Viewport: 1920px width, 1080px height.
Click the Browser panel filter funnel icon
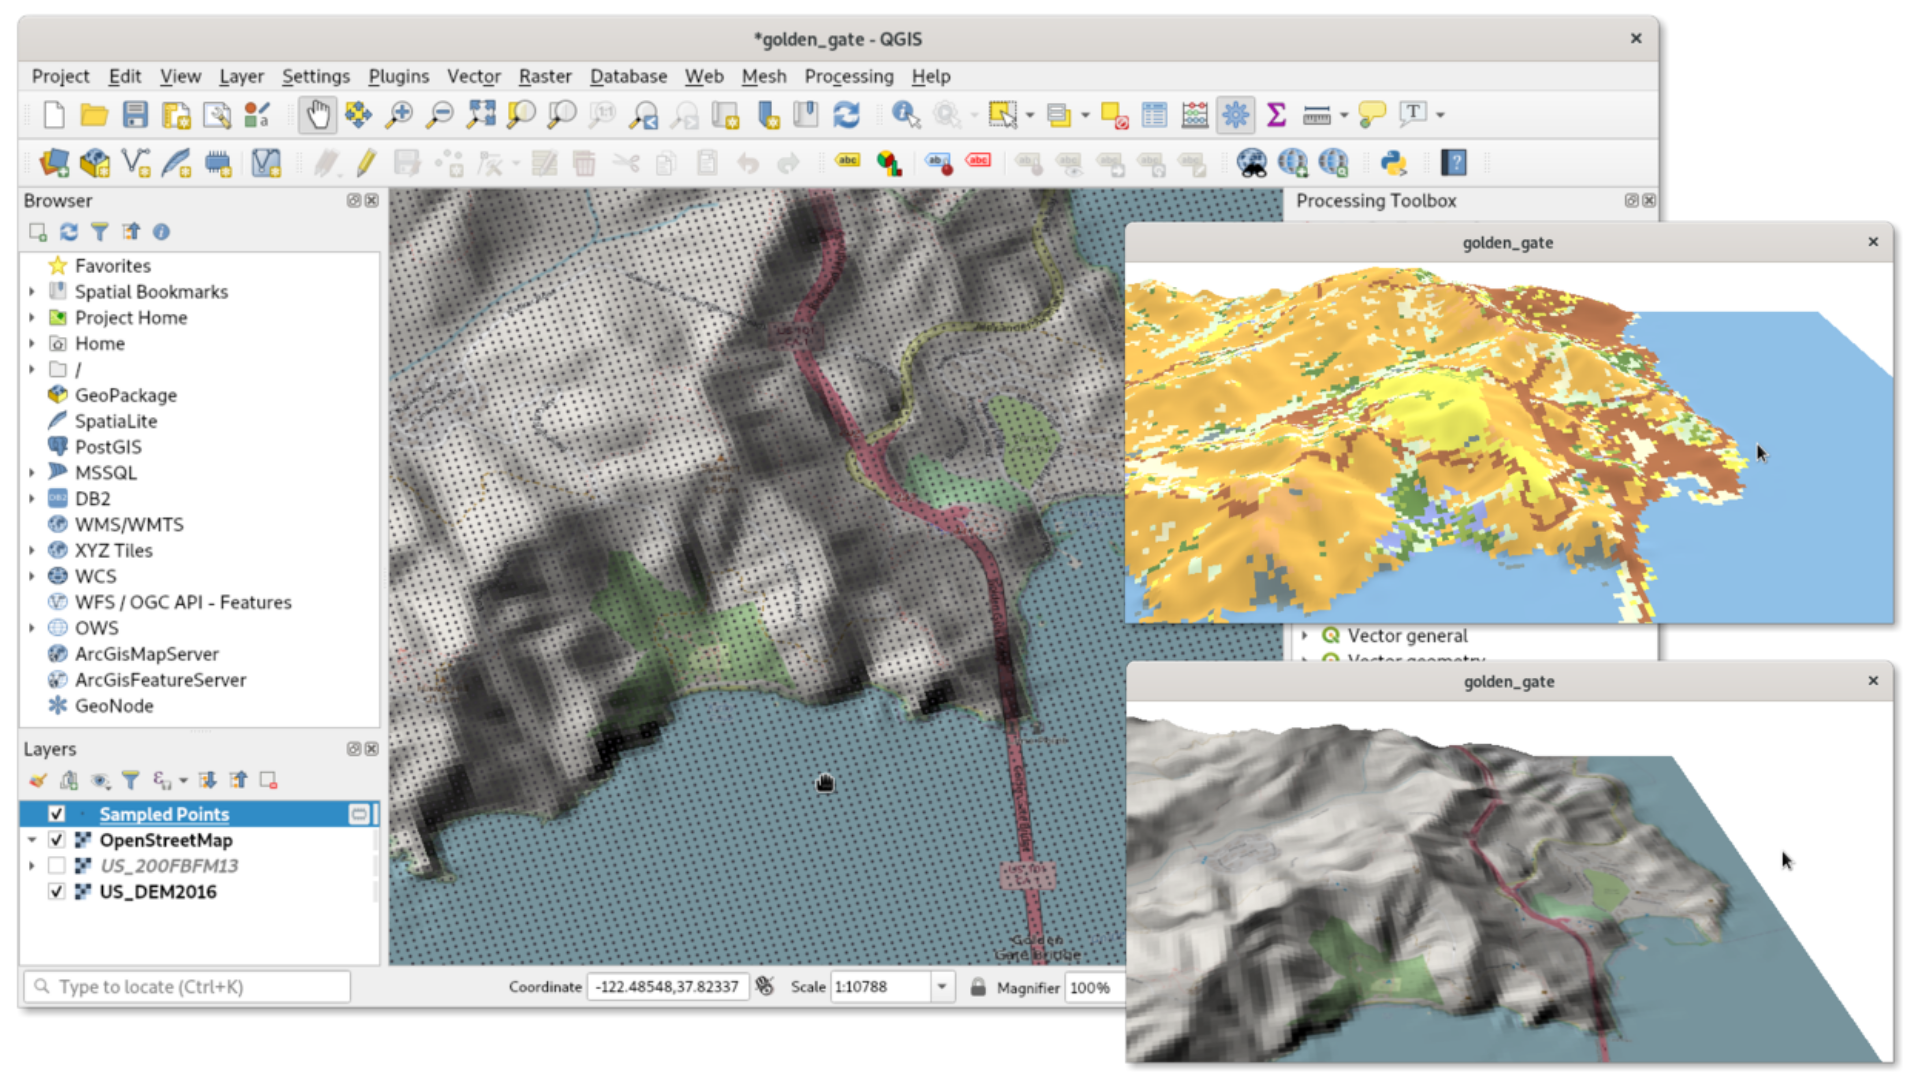(99, 232)
